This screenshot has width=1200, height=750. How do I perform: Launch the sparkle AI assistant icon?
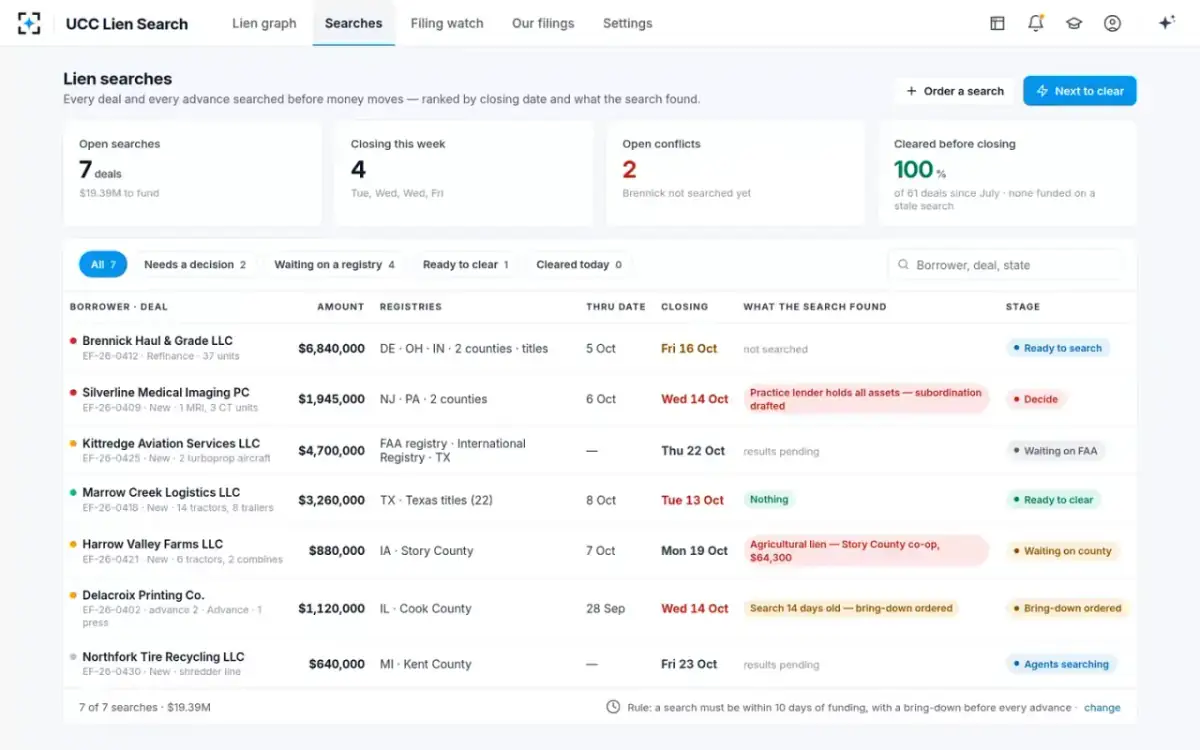1166,23
